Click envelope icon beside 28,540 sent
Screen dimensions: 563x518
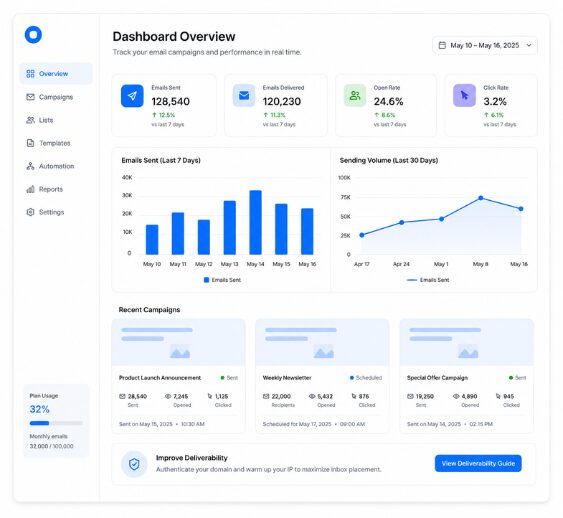tap(122, 396)
